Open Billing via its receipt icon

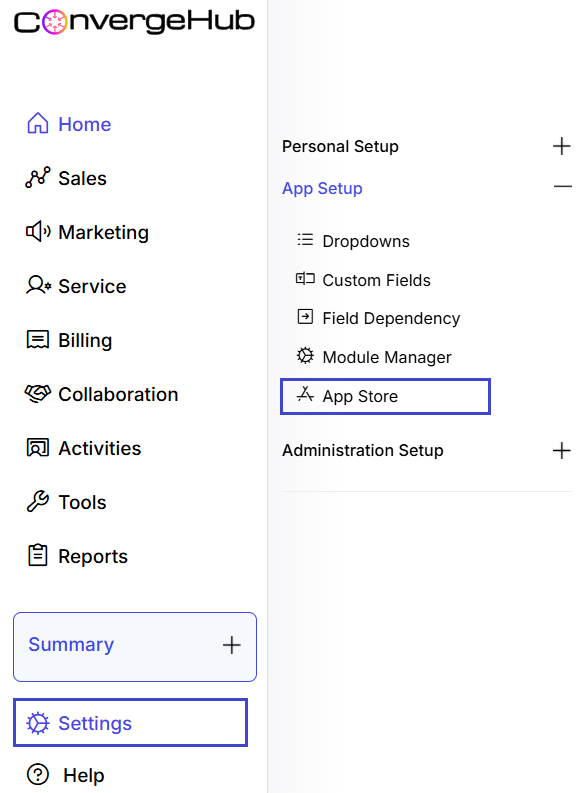[x=37, y=340]
